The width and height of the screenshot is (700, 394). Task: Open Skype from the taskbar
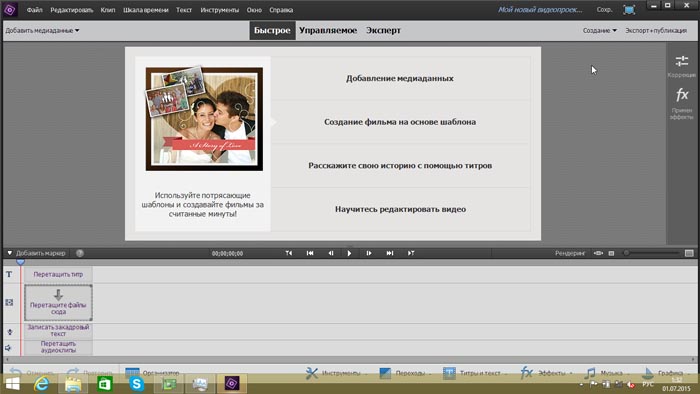pos(136,383)
